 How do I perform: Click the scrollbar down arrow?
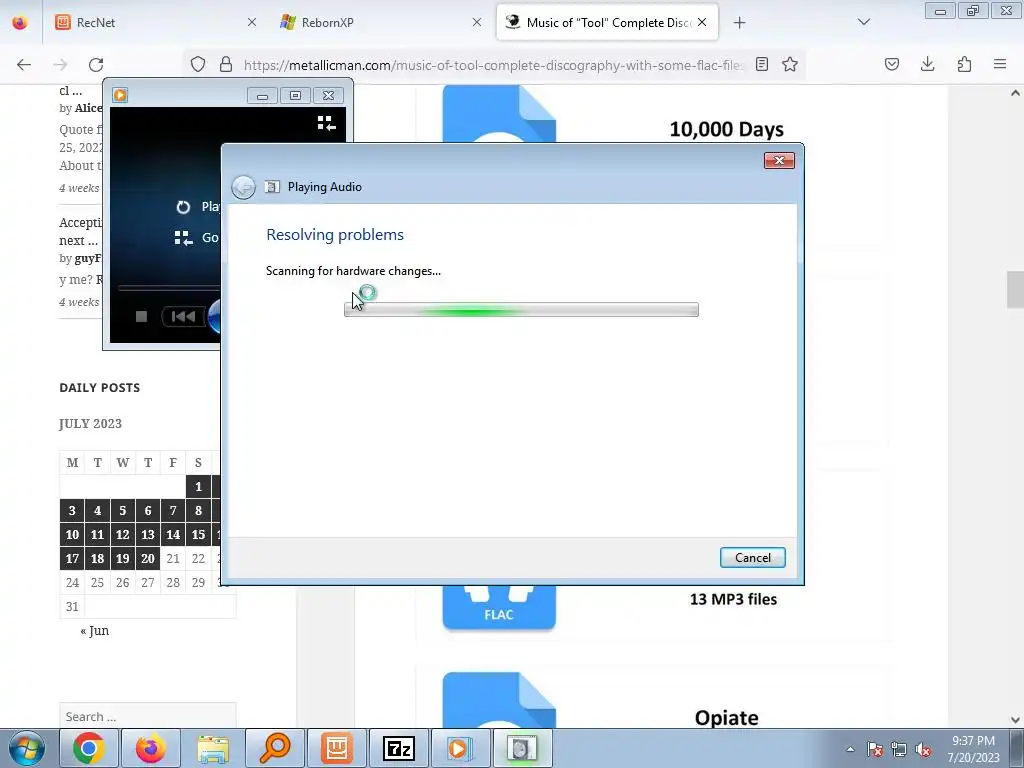coord(1015,720)
